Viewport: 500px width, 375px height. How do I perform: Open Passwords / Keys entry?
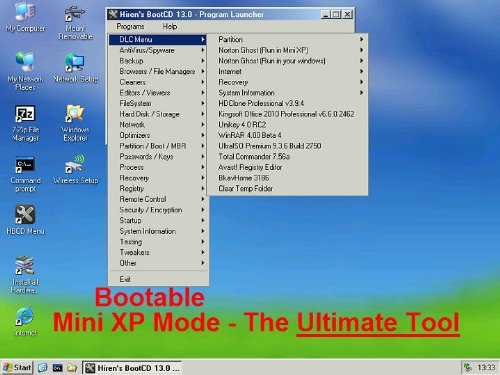(158, 157)
